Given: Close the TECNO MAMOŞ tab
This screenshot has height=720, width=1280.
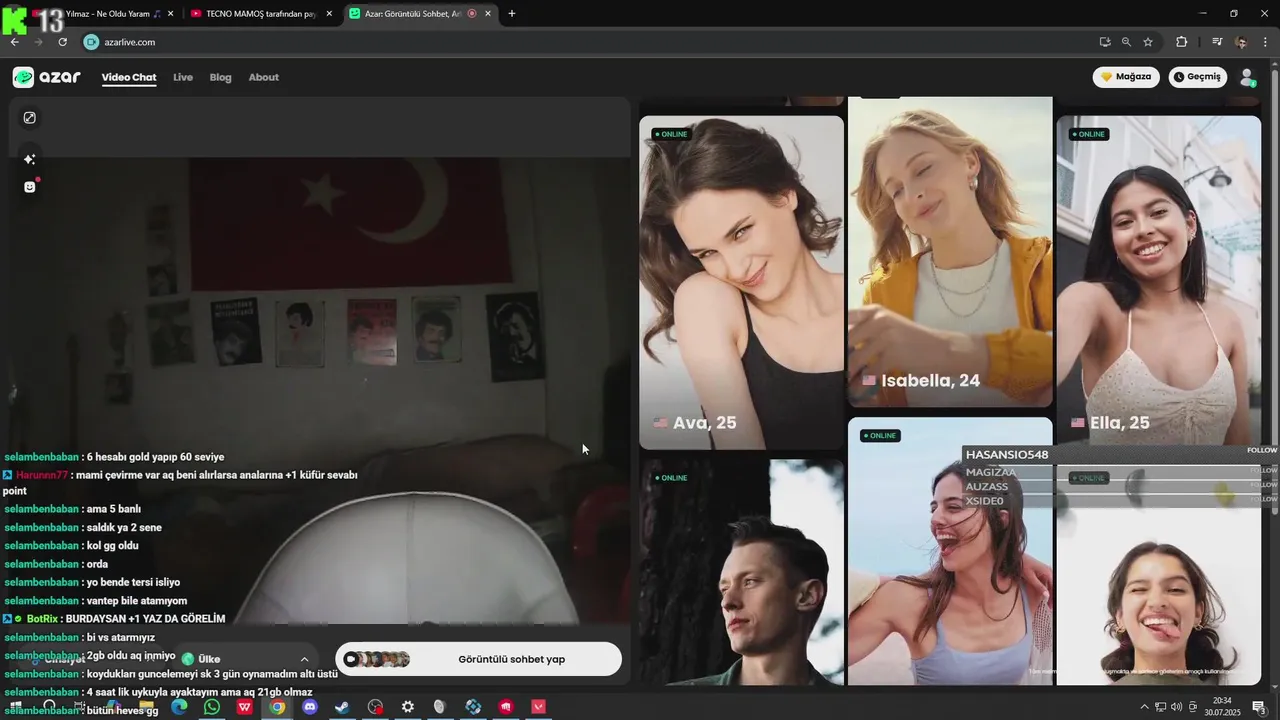Looking at the screenshot, I should 329,14.
